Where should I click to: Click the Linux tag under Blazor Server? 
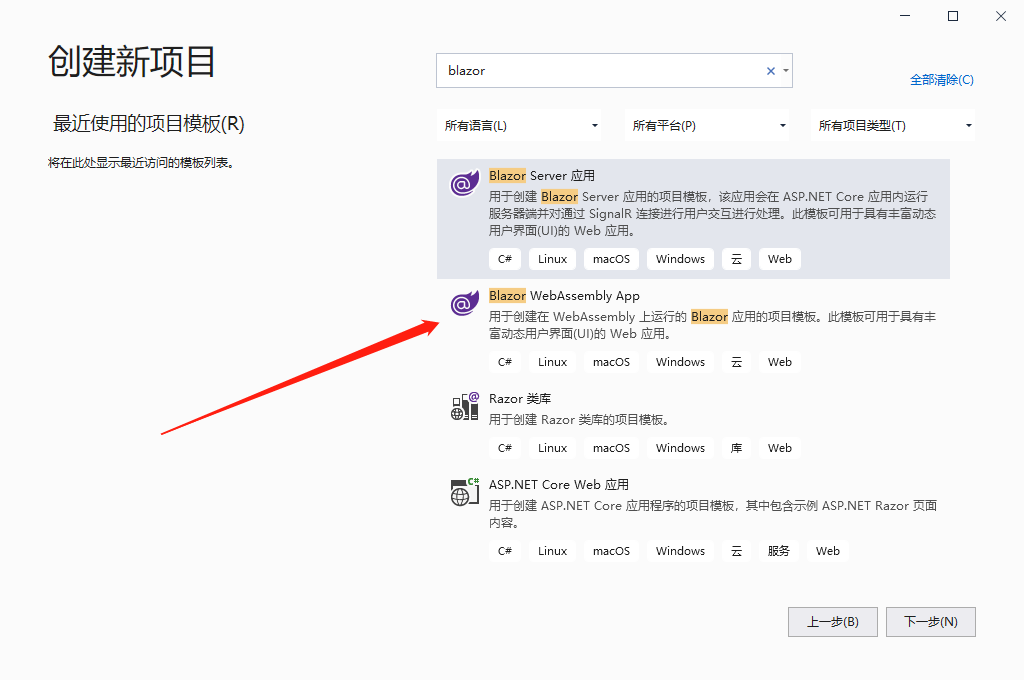[552, 259]
